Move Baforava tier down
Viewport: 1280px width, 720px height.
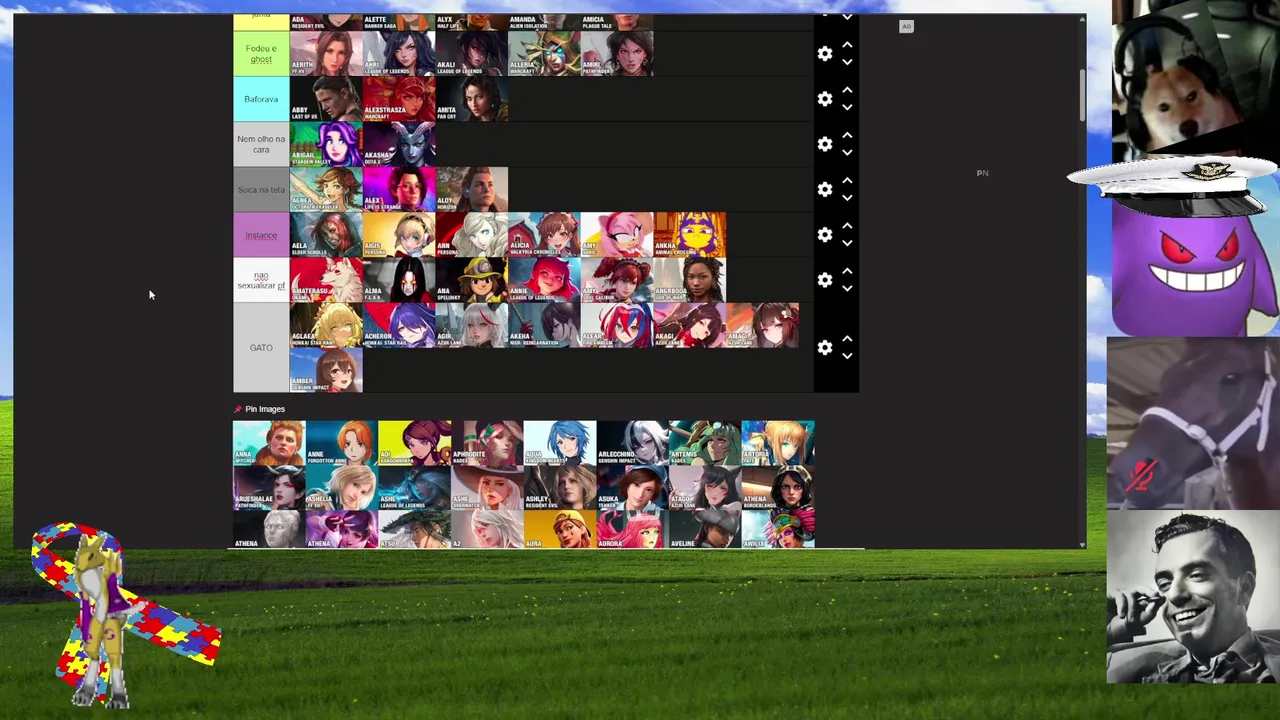point(847,108)
